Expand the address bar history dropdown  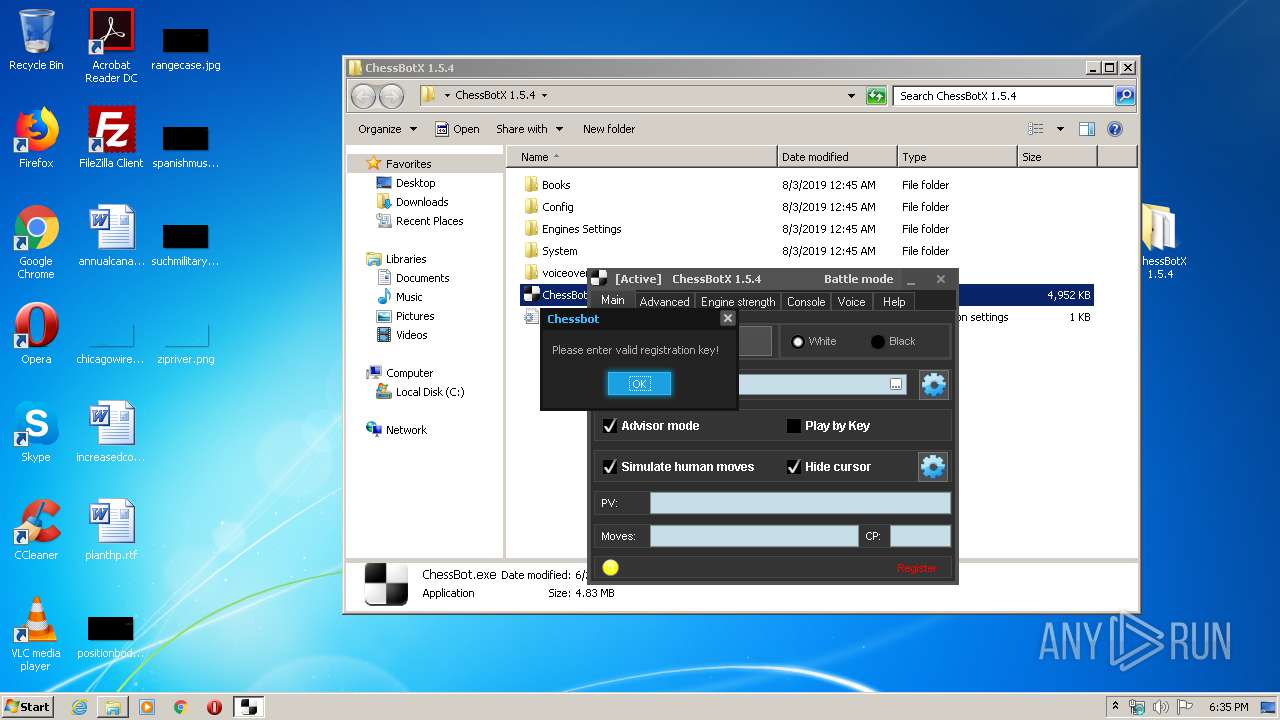[x=851, y=96]
